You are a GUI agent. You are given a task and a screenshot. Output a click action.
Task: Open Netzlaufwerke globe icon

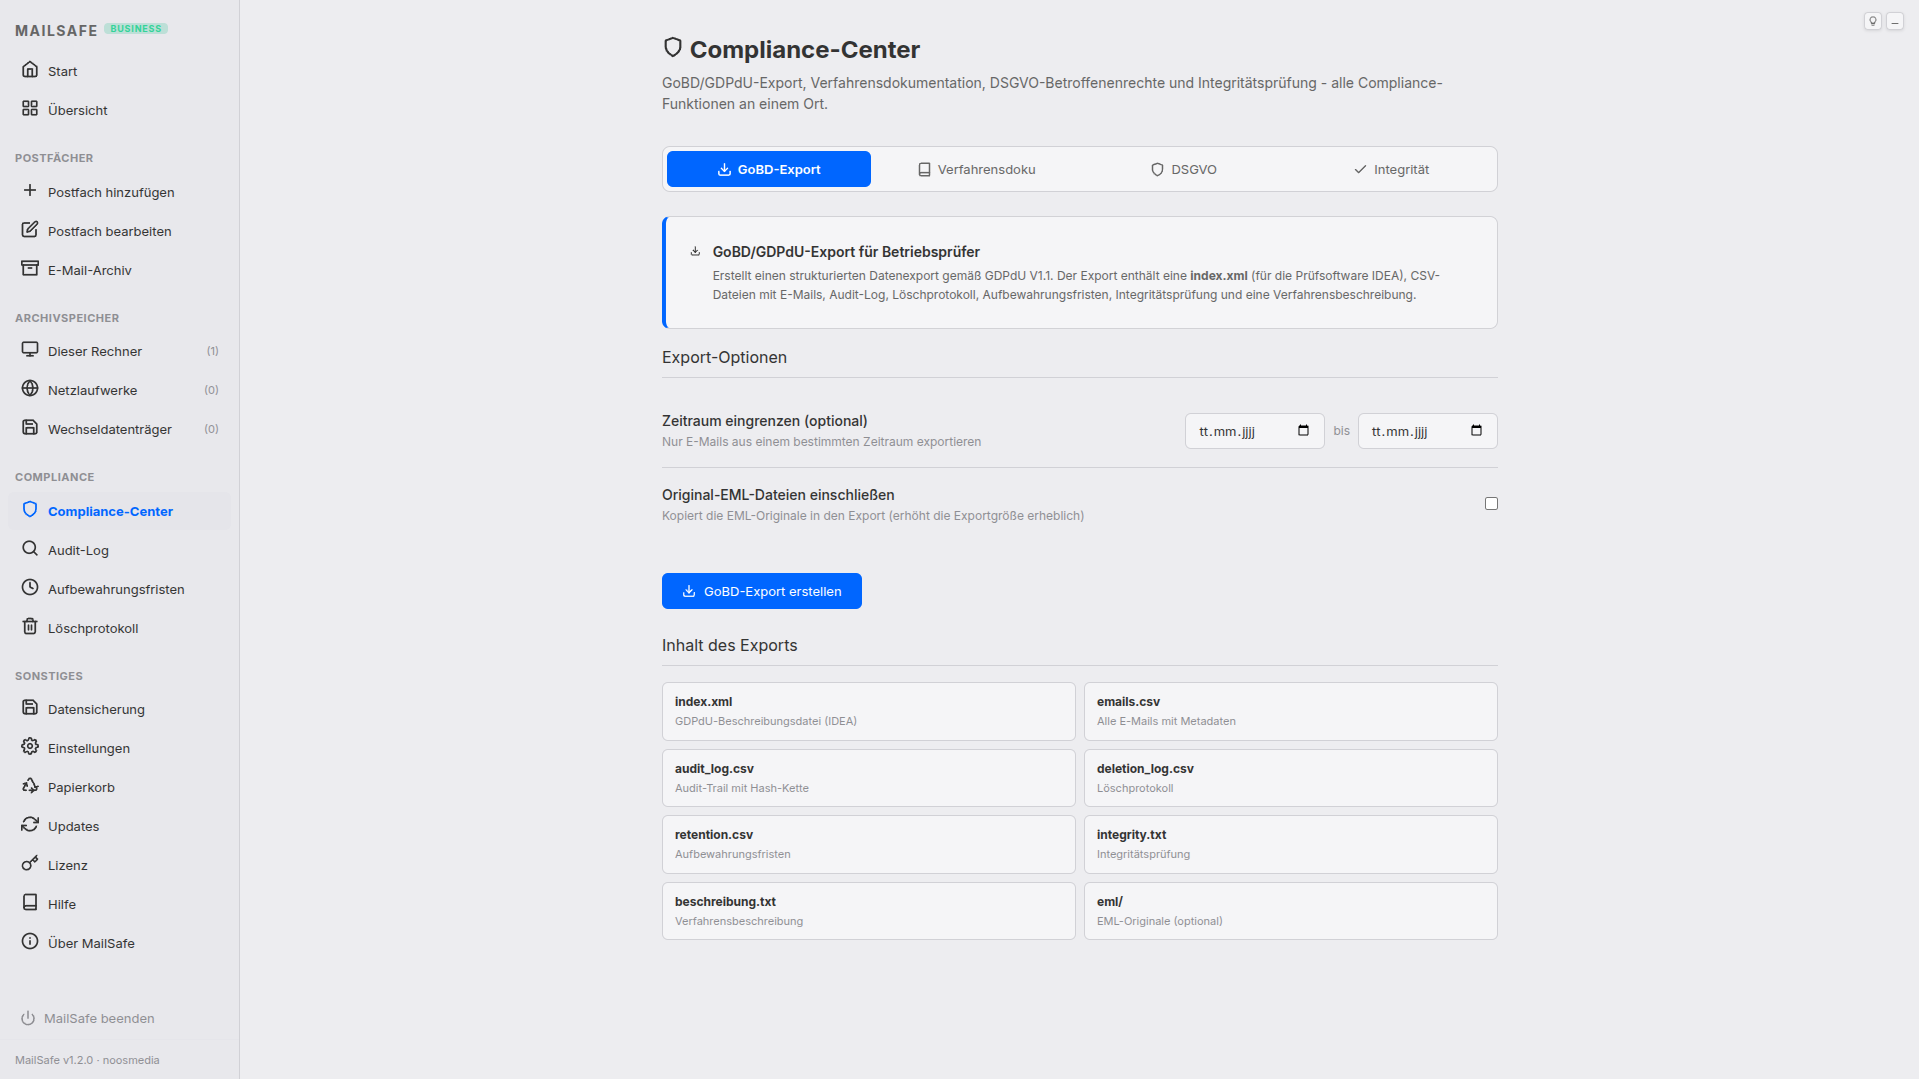pos(30,389)
